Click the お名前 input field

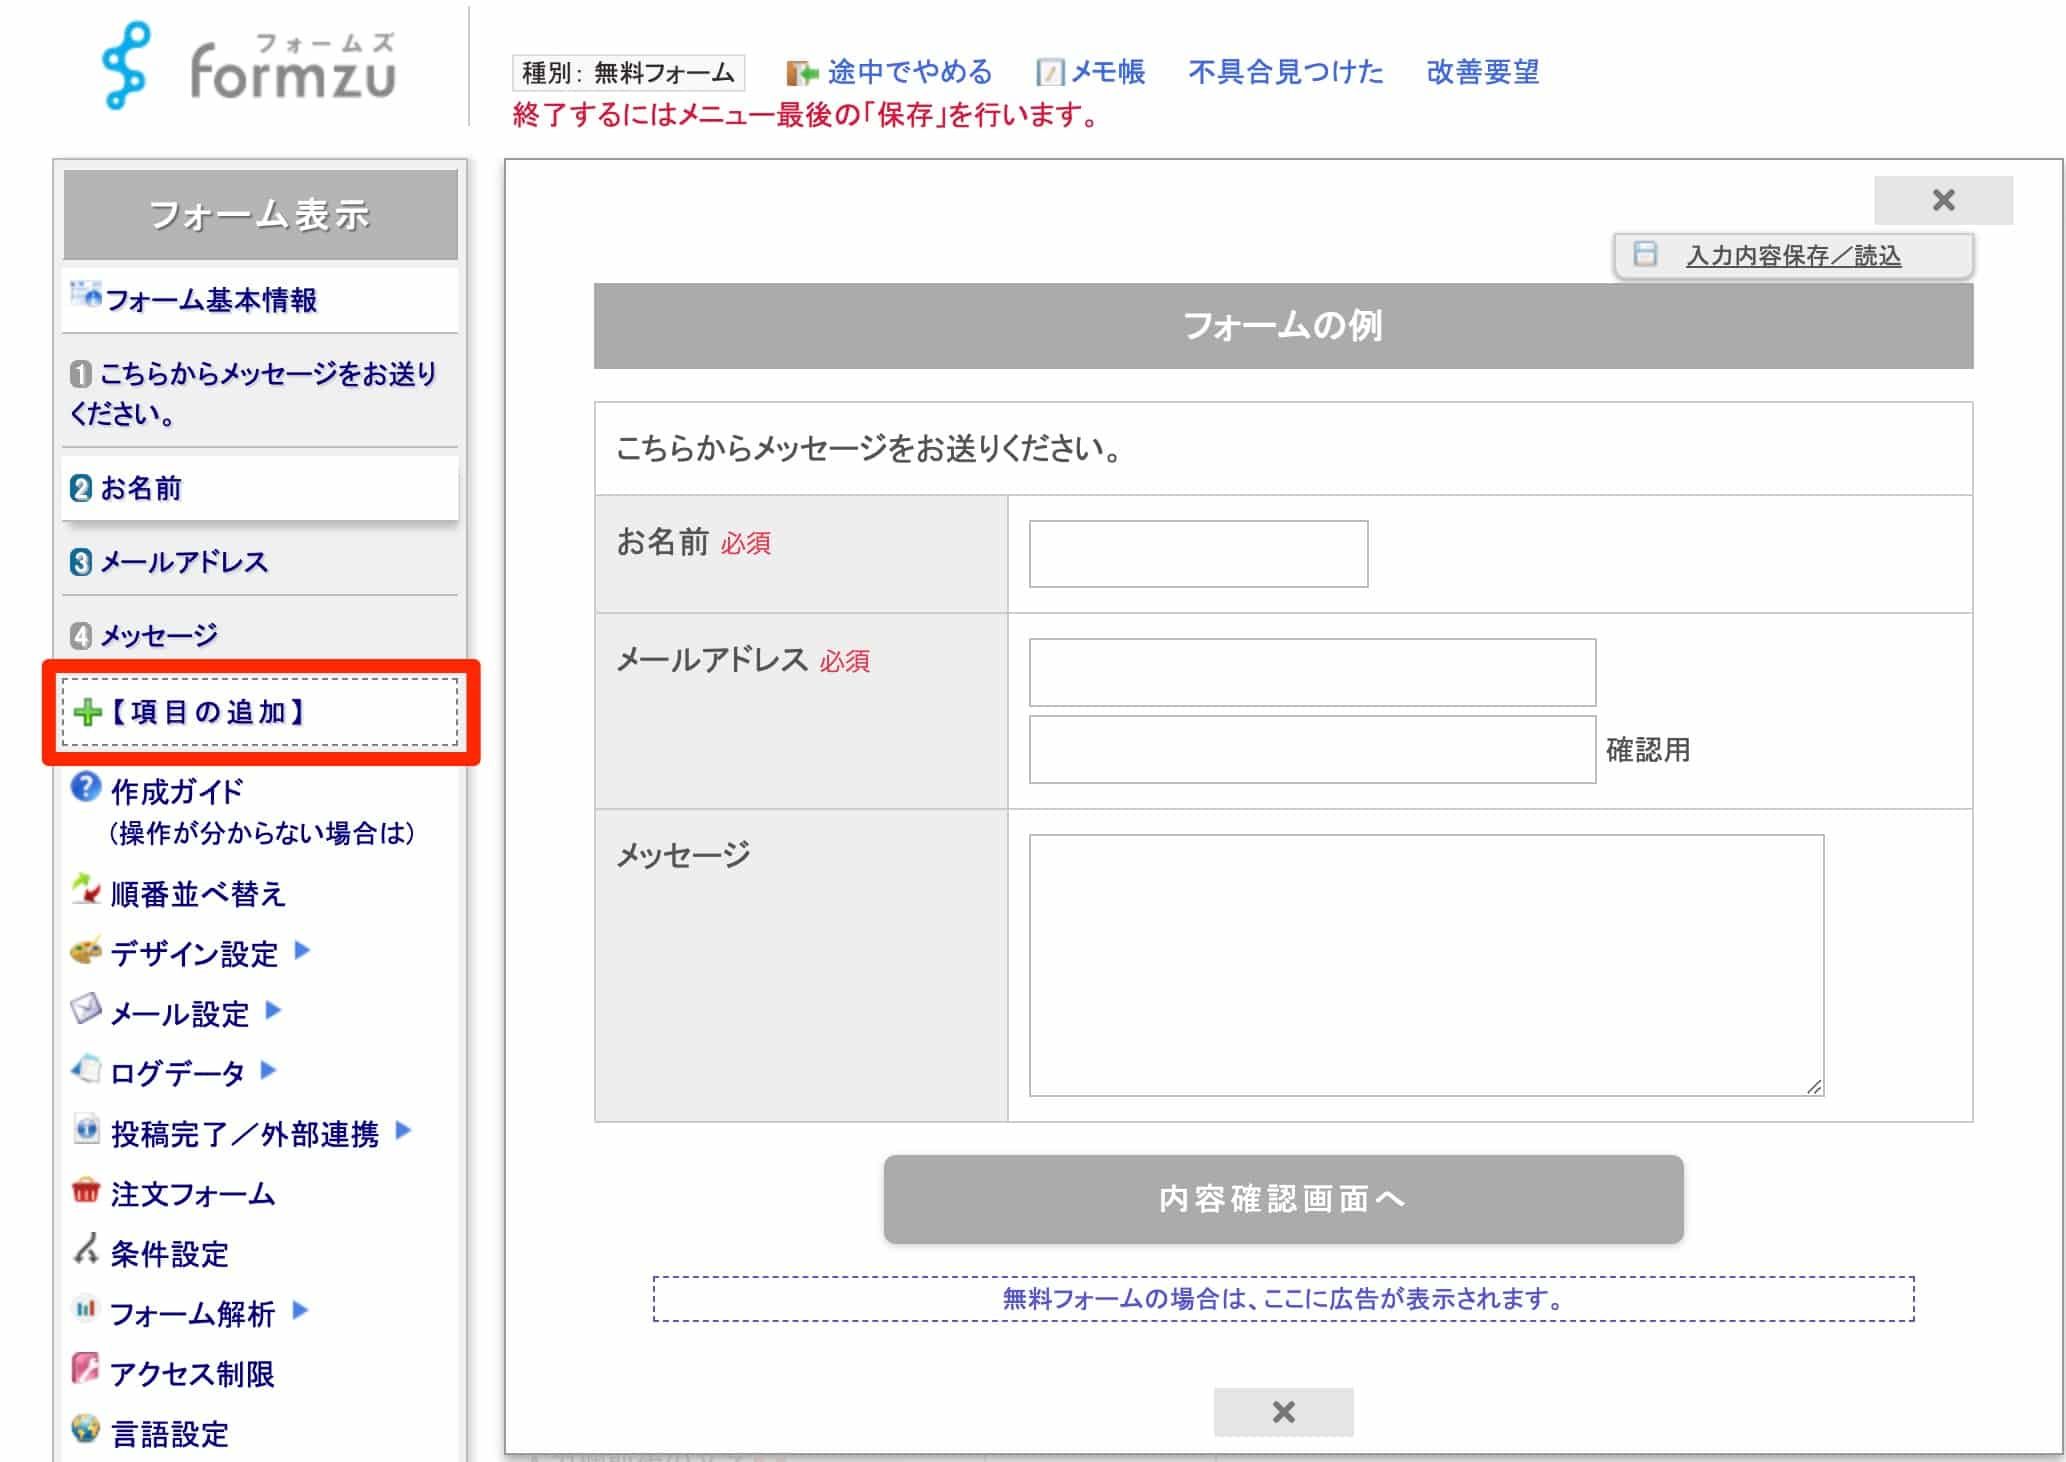coord(1197,553)
